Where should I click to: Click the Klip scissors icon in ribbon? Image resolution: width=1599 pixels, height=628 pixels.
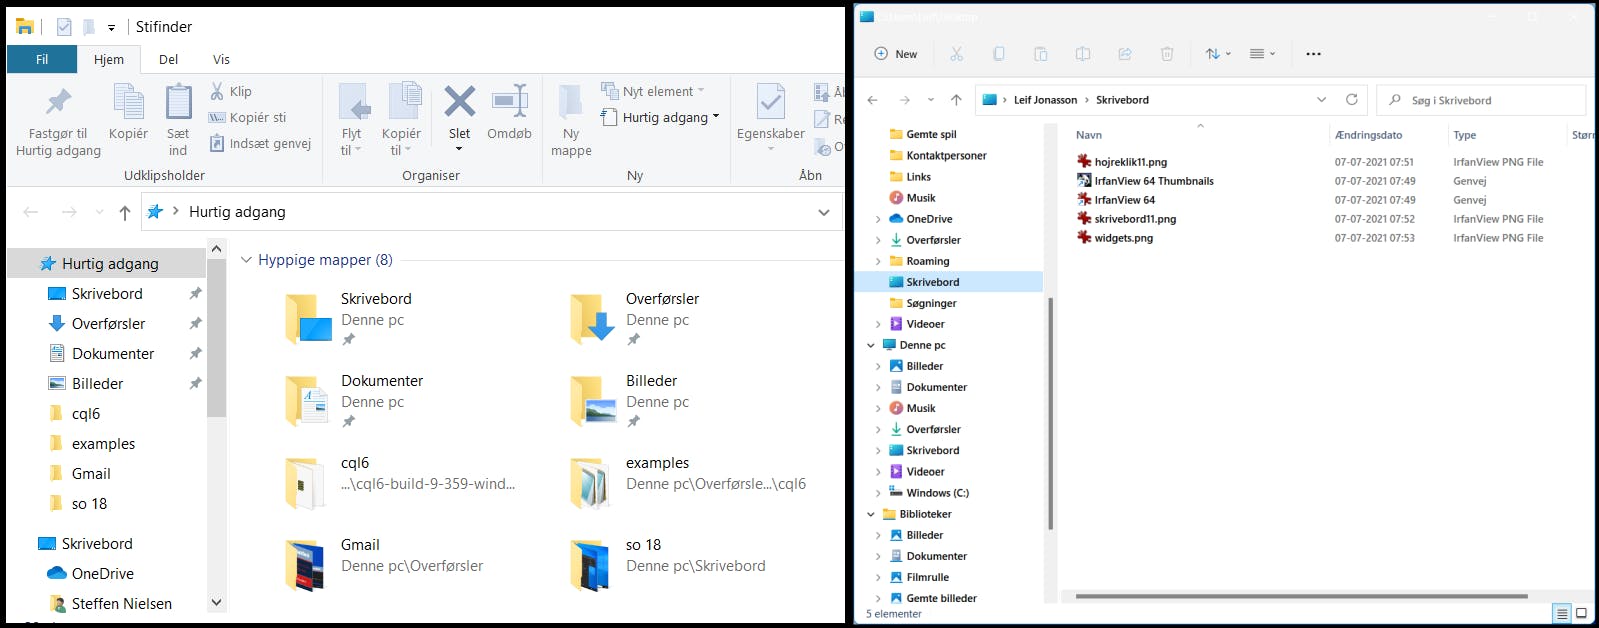coord(217,91)
